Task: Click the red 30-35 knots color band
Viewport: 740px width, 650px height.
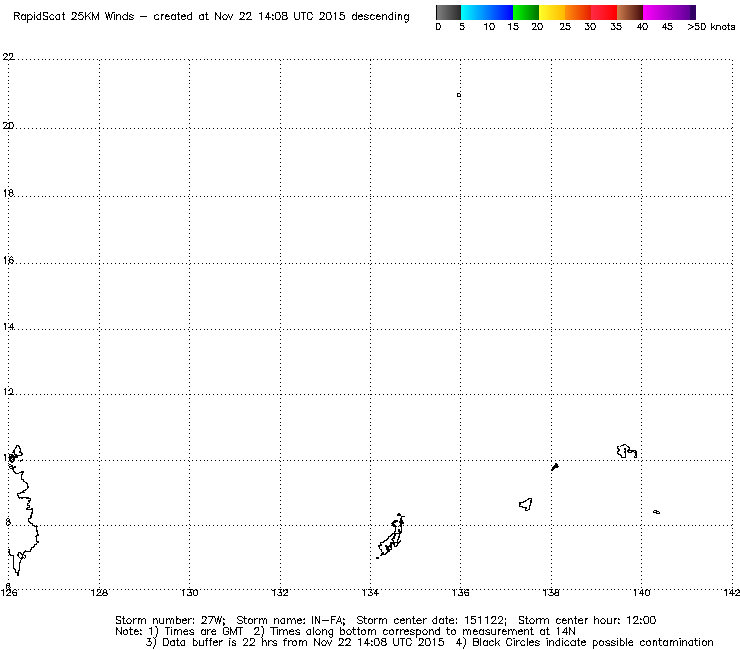Action: pos(604,12)
